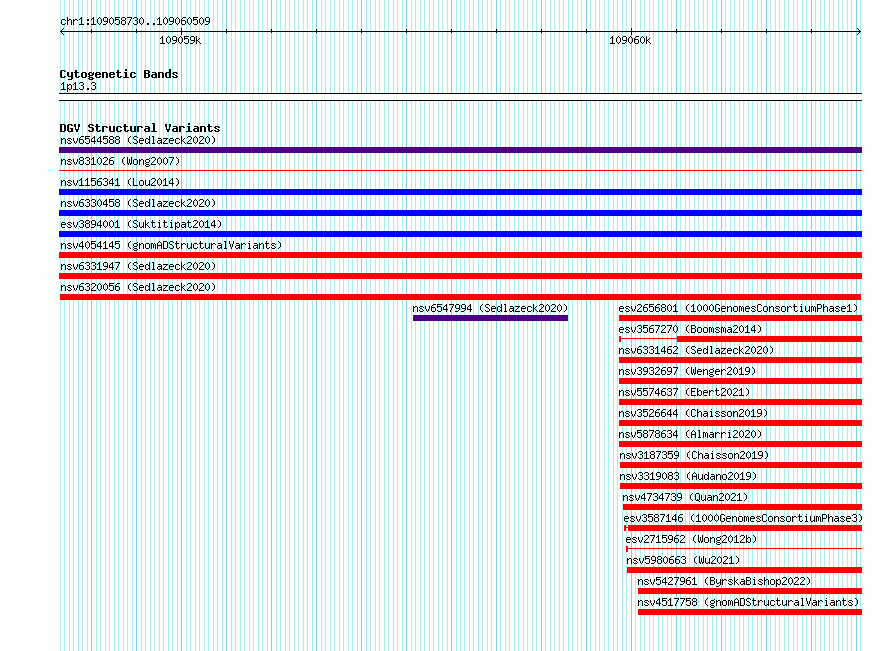Open nsv3526644 (Chaisson2019) label

693,413
